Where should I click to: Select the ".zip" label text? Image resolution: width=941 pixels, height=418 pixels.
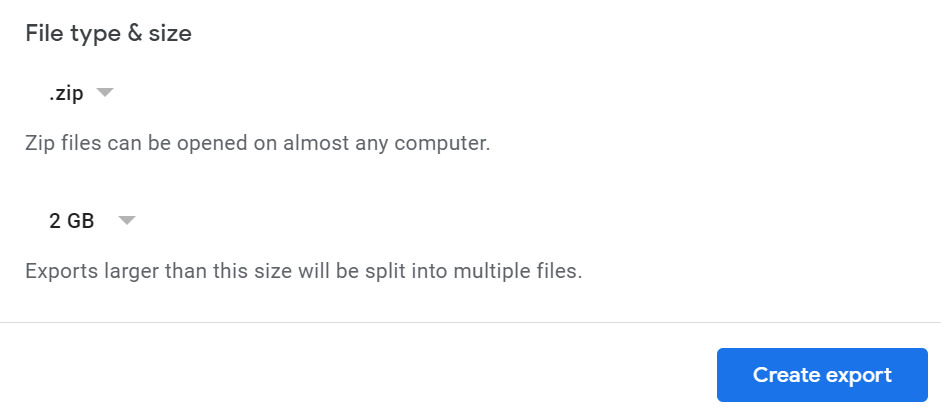click(66, 94)
